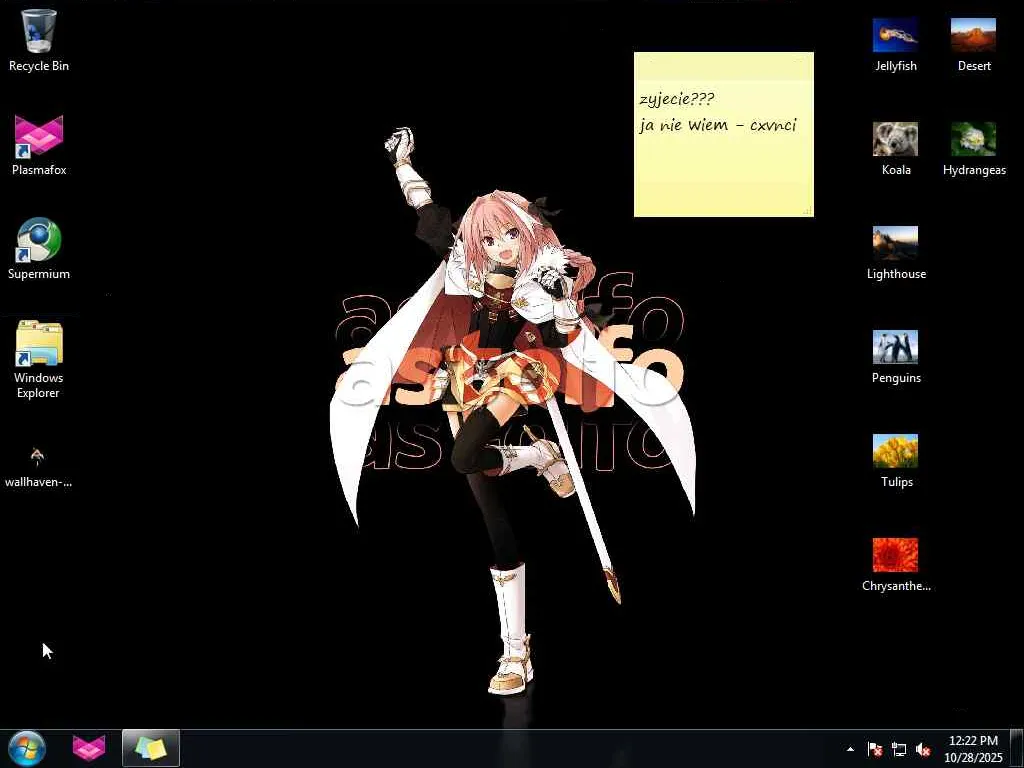The image size is (1024, 768).
Task: Select the Supermium browser shortcut
Action: coord(39,249)
